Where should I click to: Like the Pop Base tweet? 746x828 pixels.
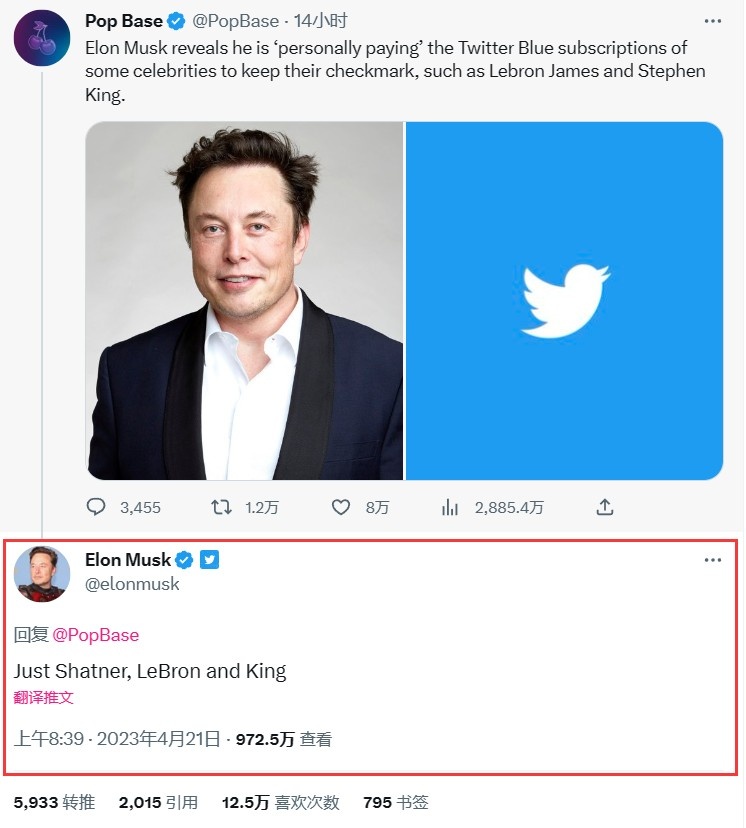341,507
